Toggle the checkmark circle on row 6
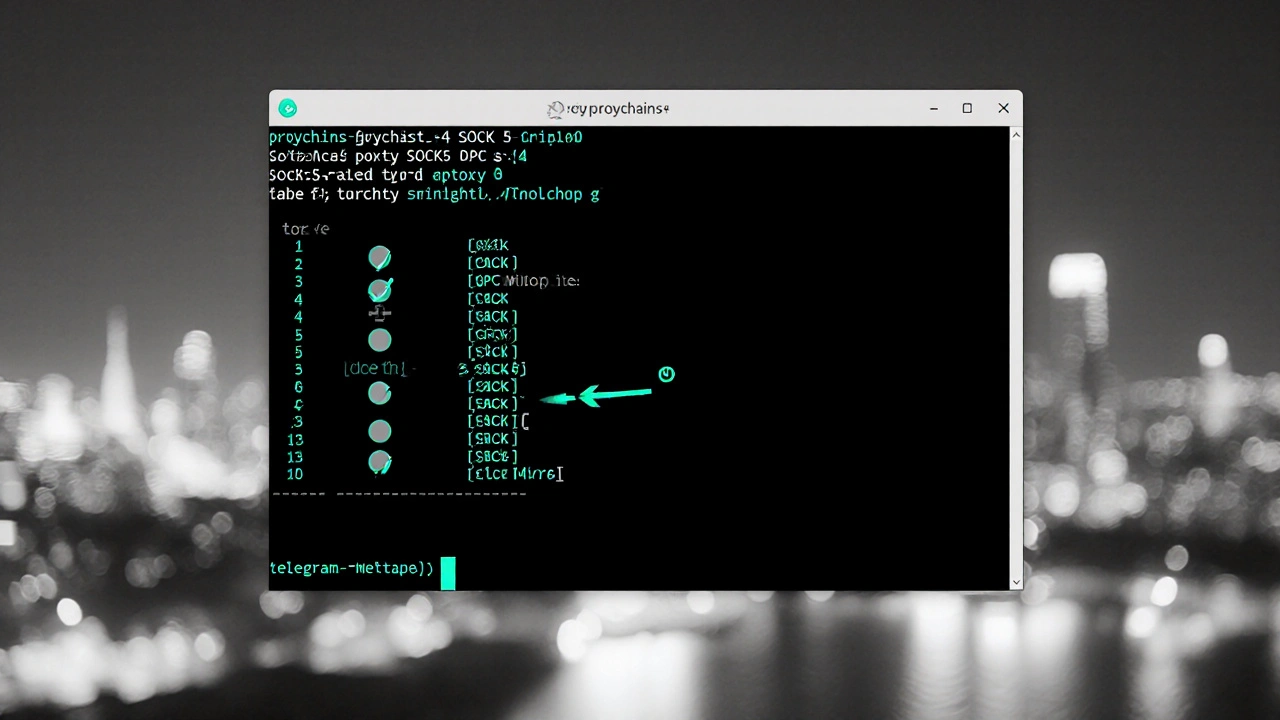The width and height of the screenshot is (1280, 720). [379, 393]
